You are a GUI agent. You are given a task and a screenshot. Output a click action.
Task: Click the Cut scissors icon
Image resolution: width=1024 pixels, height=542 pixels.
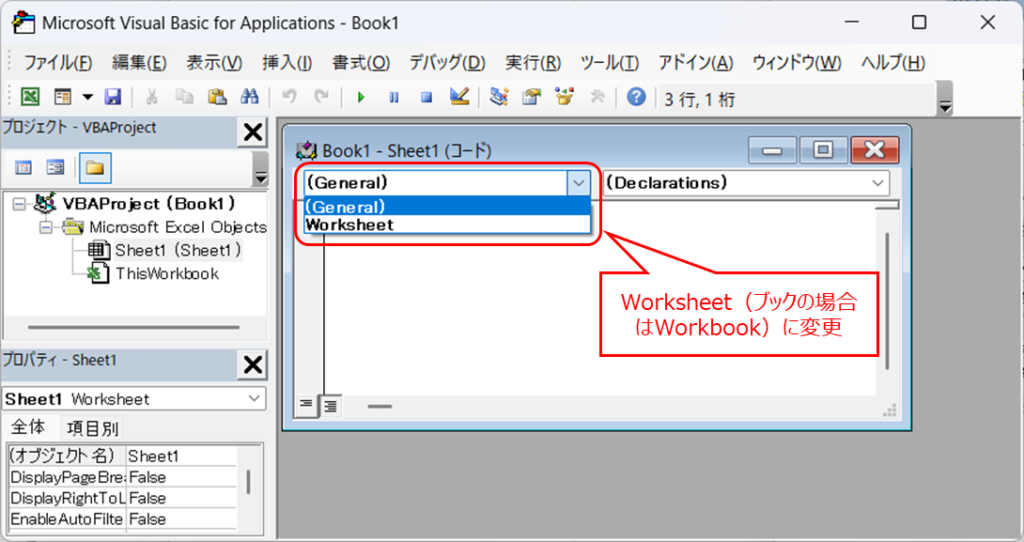click(x=152, y=97)
